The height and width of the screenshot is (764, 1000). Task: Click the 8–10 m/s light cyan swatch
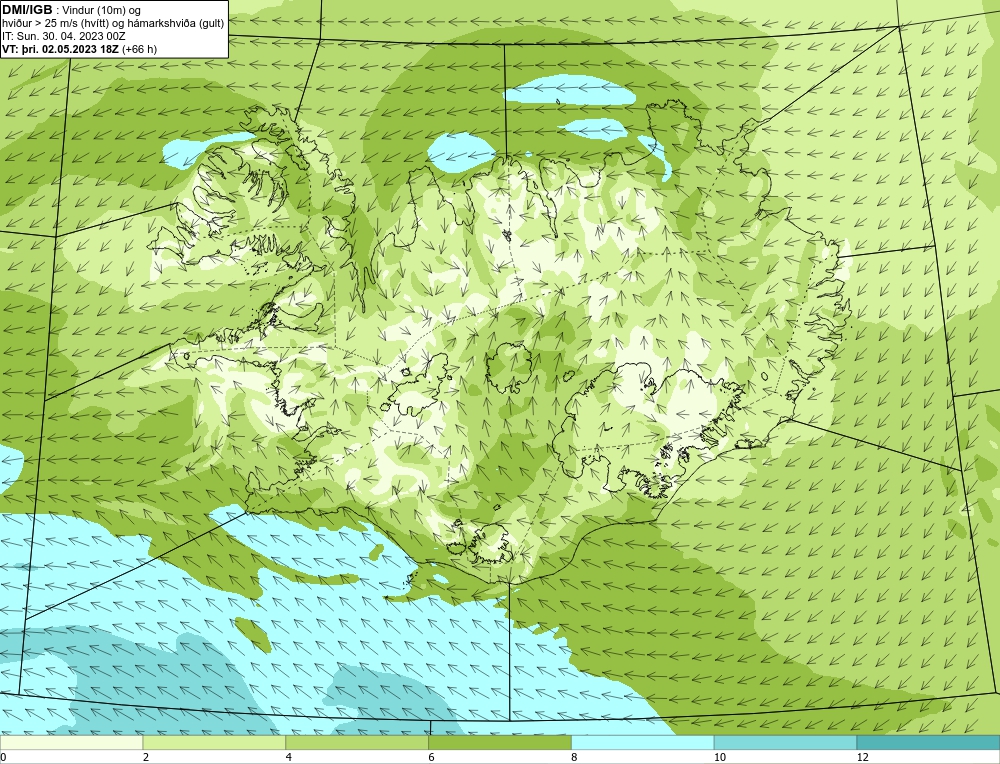point(643,743)
